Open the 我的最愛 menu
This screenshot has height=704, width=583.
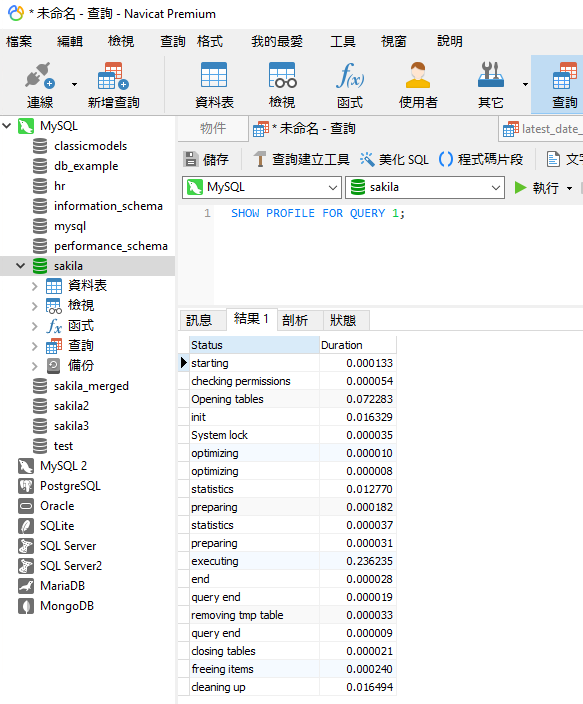277,41
